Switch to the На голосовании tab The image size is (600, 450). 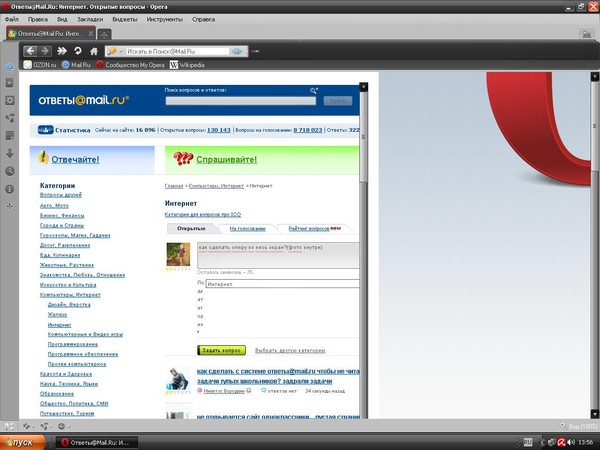248,228
